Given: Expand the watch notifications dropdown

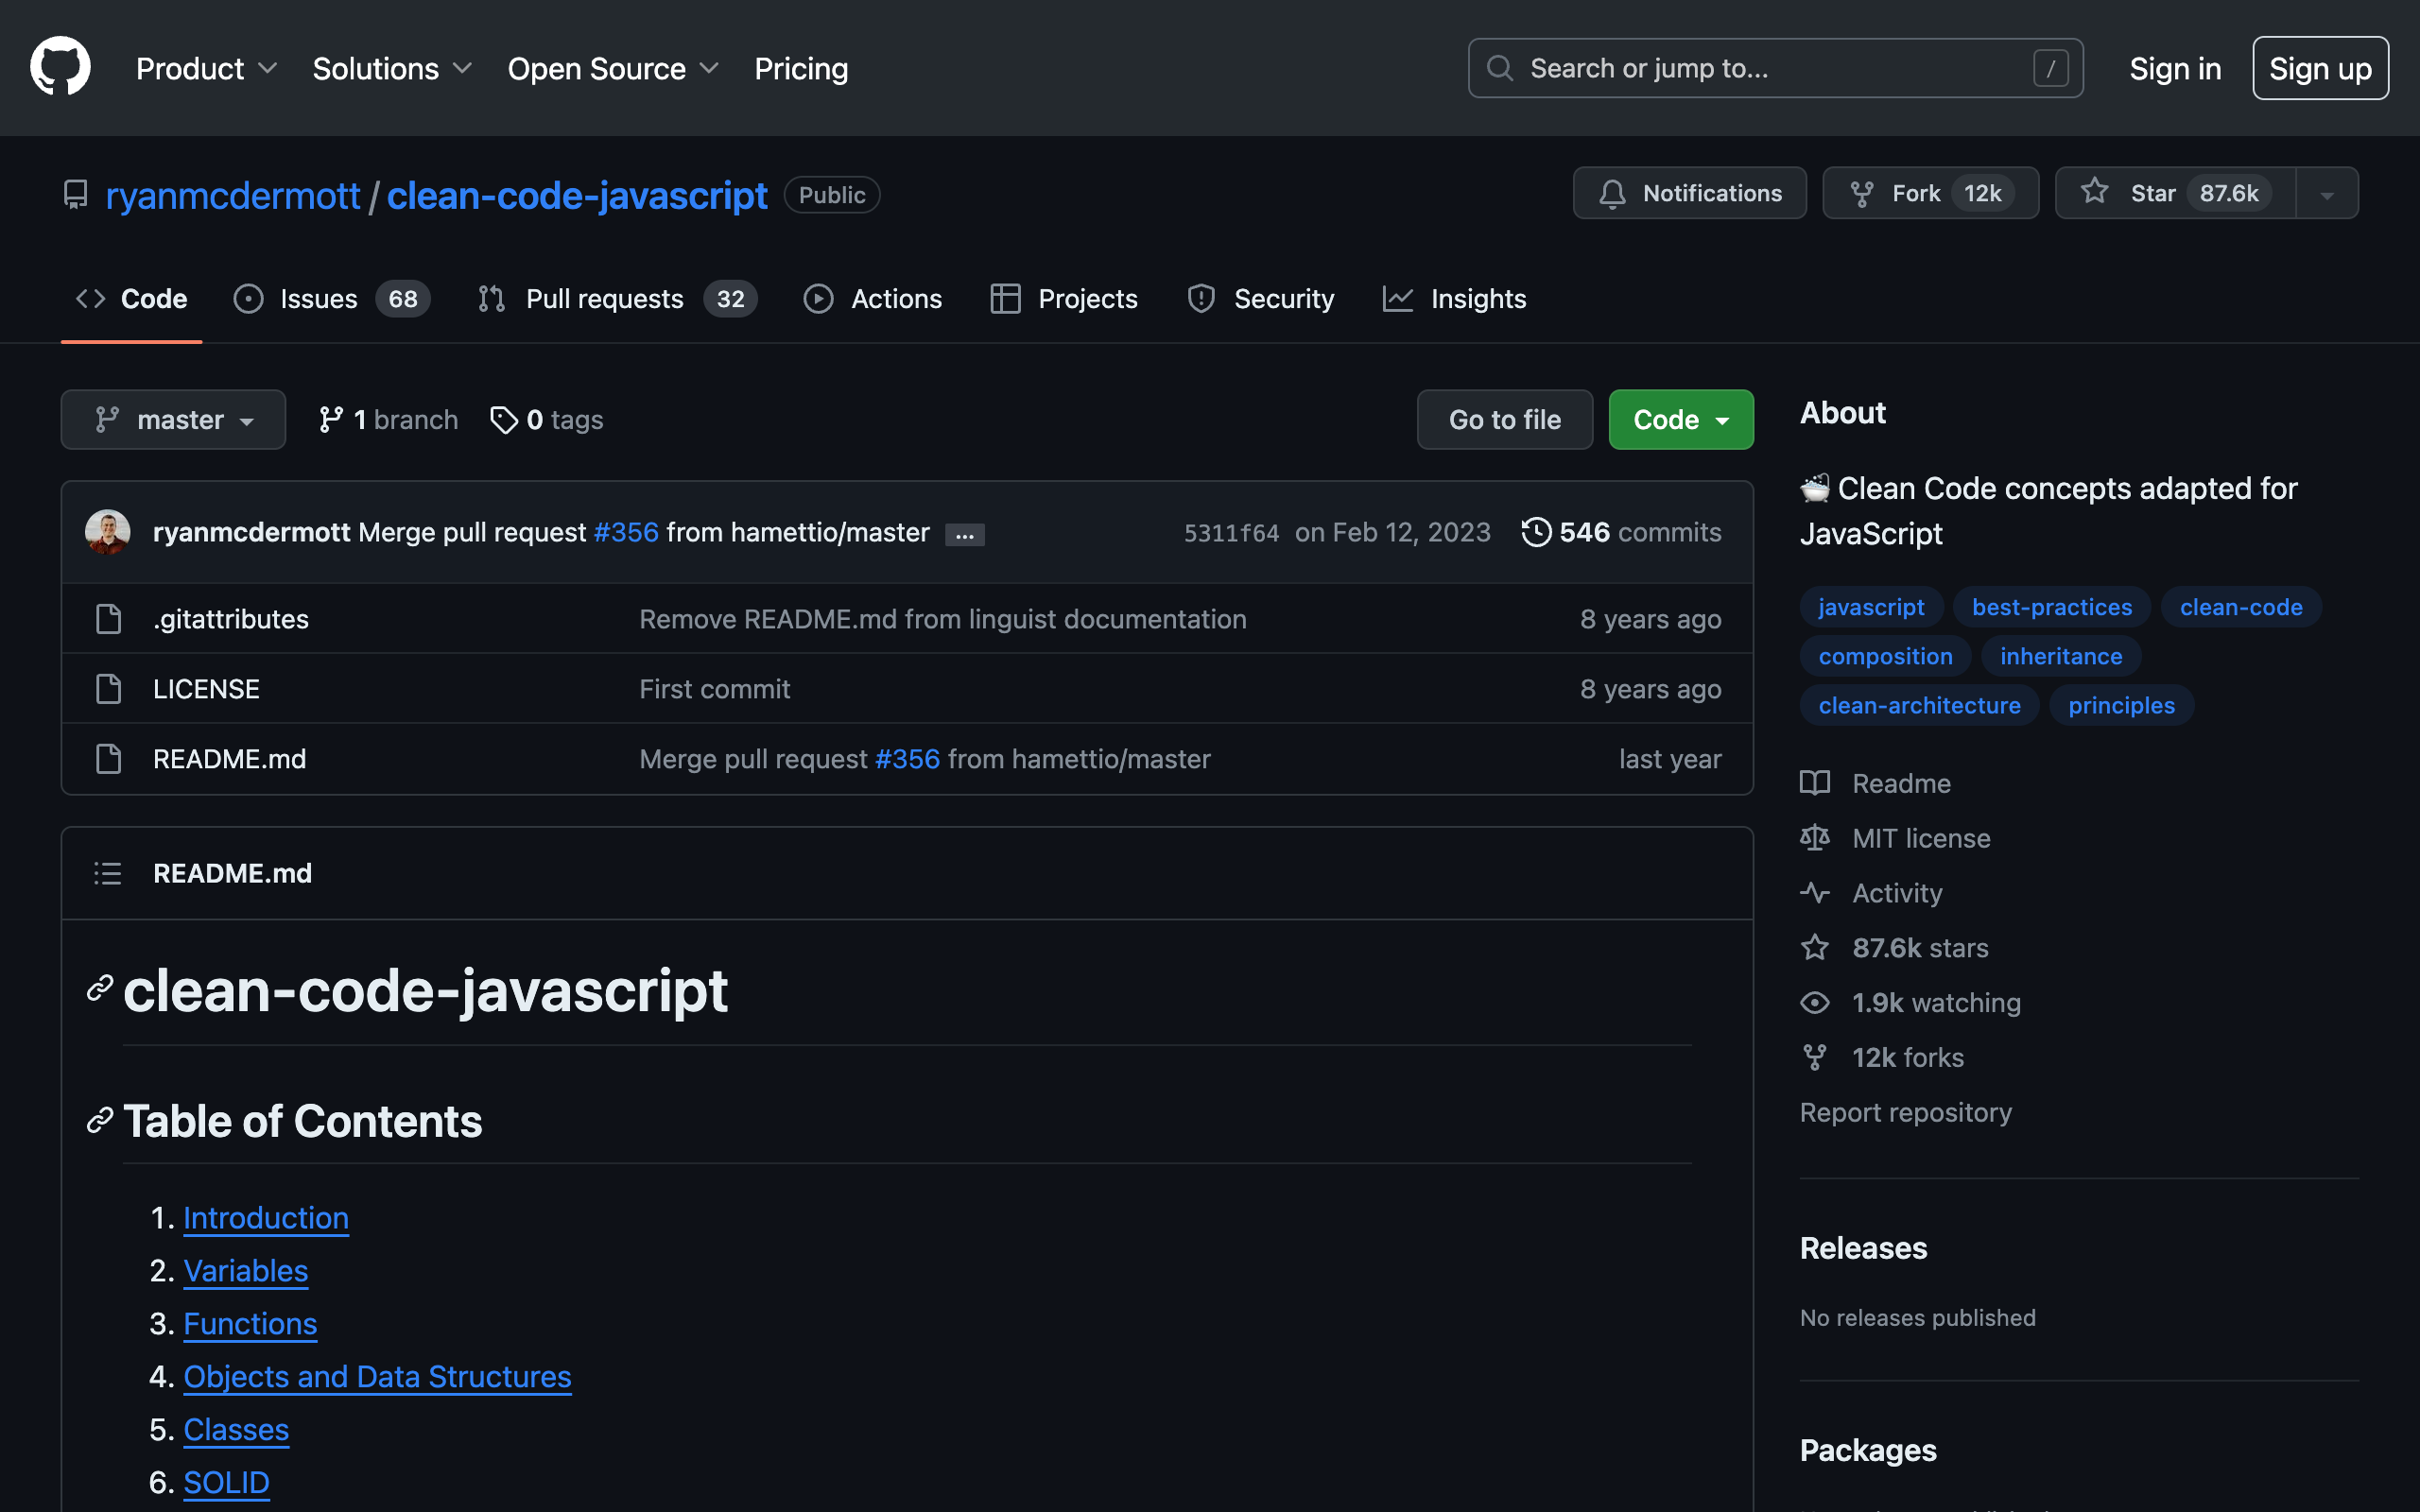Looking at the screenshot, I should click(1688, 192).
